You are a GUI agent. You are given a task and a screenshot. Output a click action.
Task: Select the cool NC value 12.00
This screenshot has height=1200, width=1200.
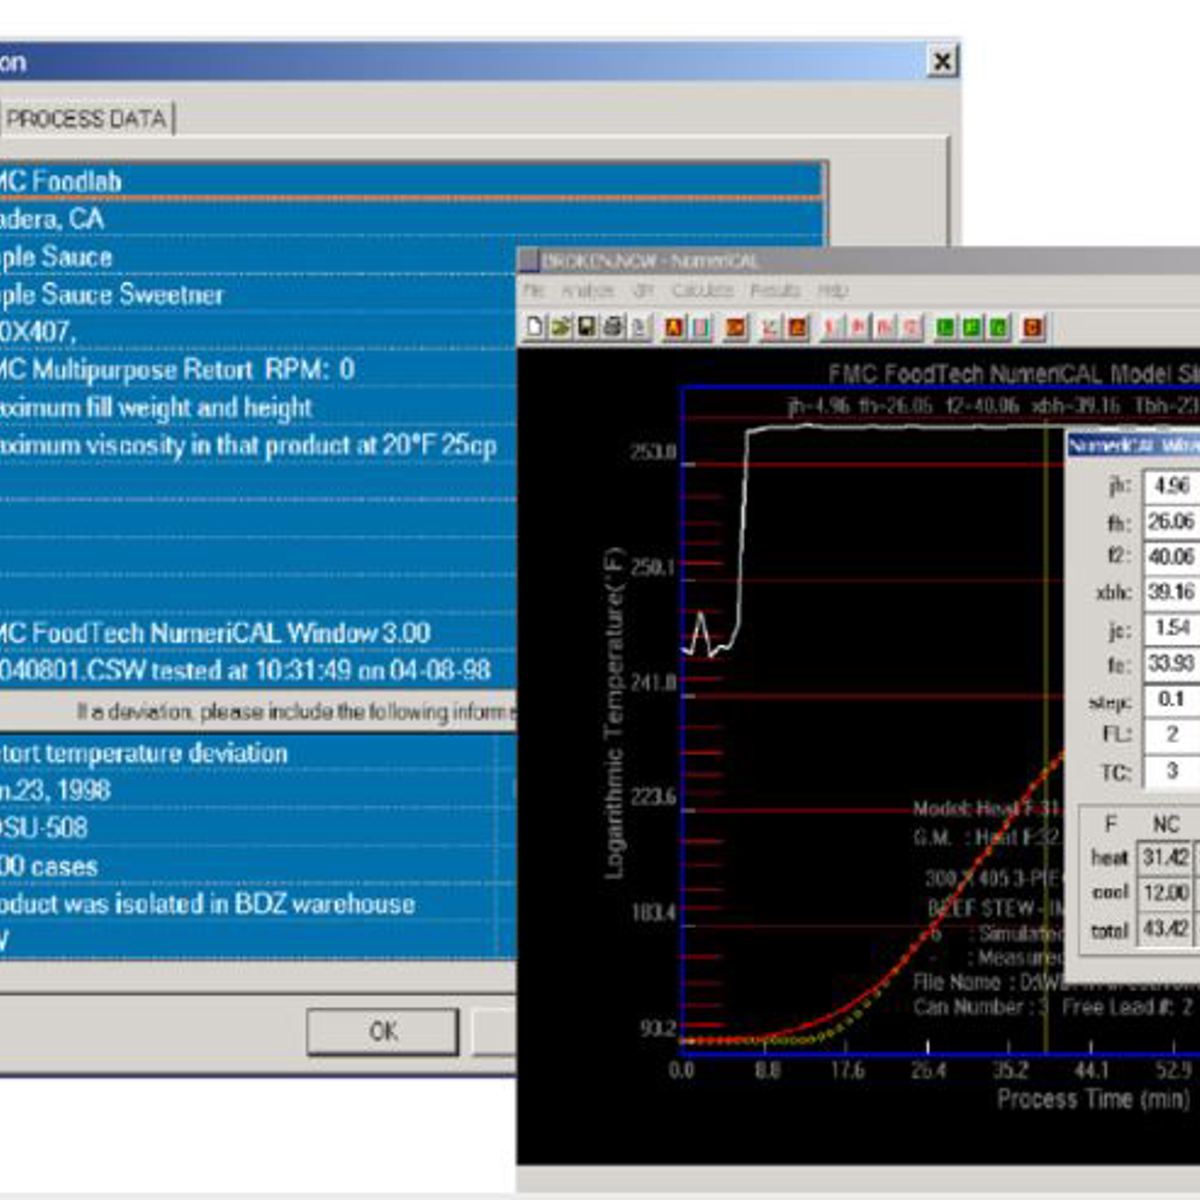[x=1166, y=893]
